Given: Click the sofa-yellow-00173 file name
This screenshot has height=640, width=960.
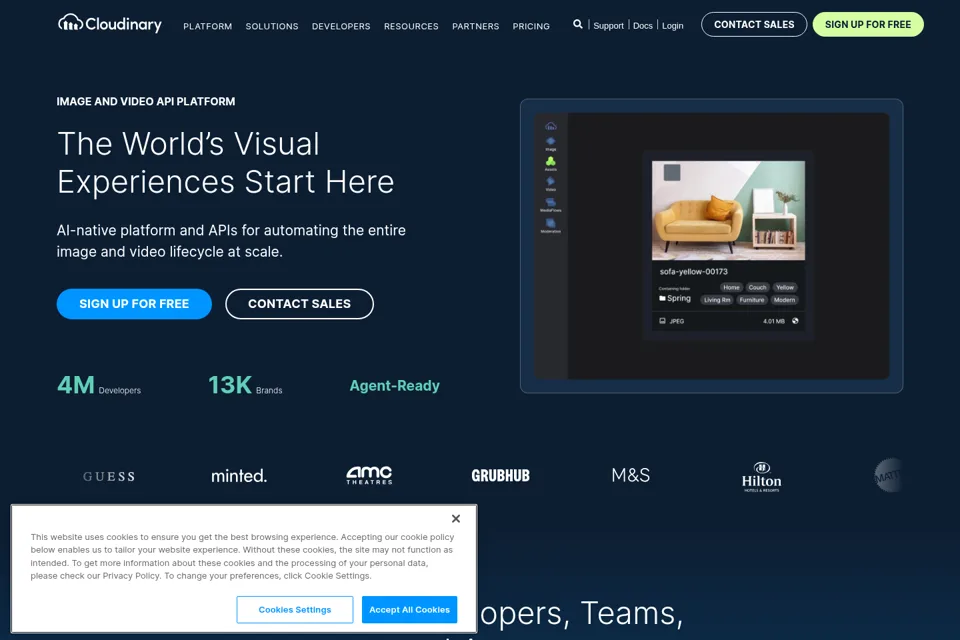Looking at the screenshot, I should [x=694, y=271].
